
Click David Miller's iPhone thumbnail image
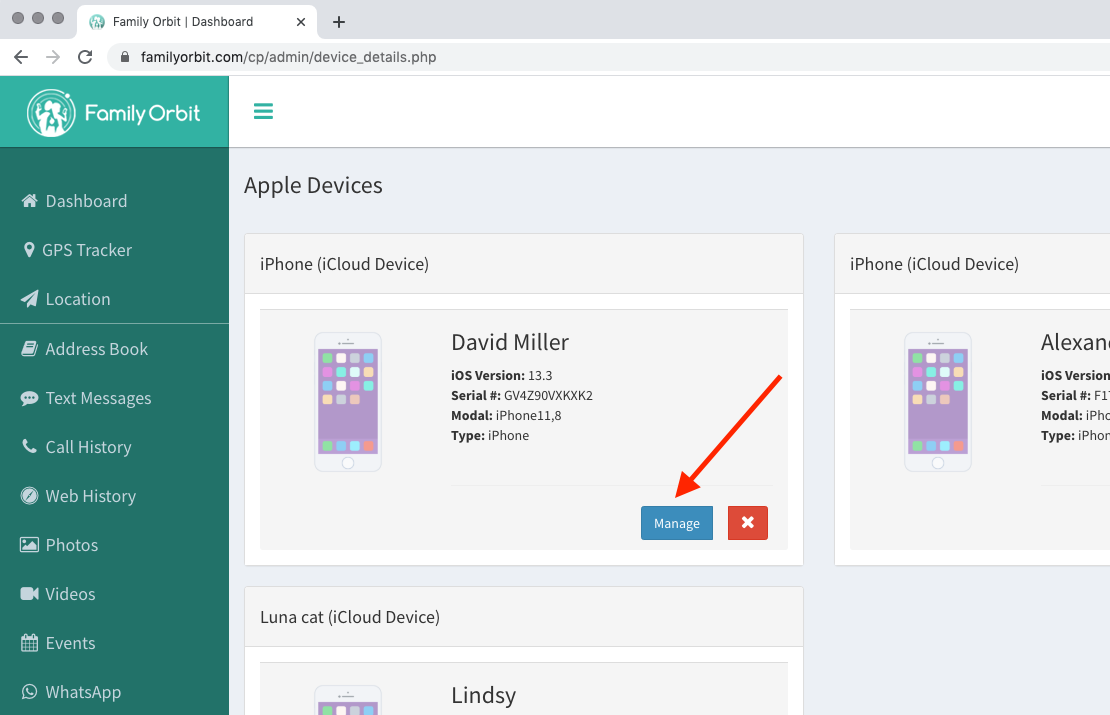[347, 401]
